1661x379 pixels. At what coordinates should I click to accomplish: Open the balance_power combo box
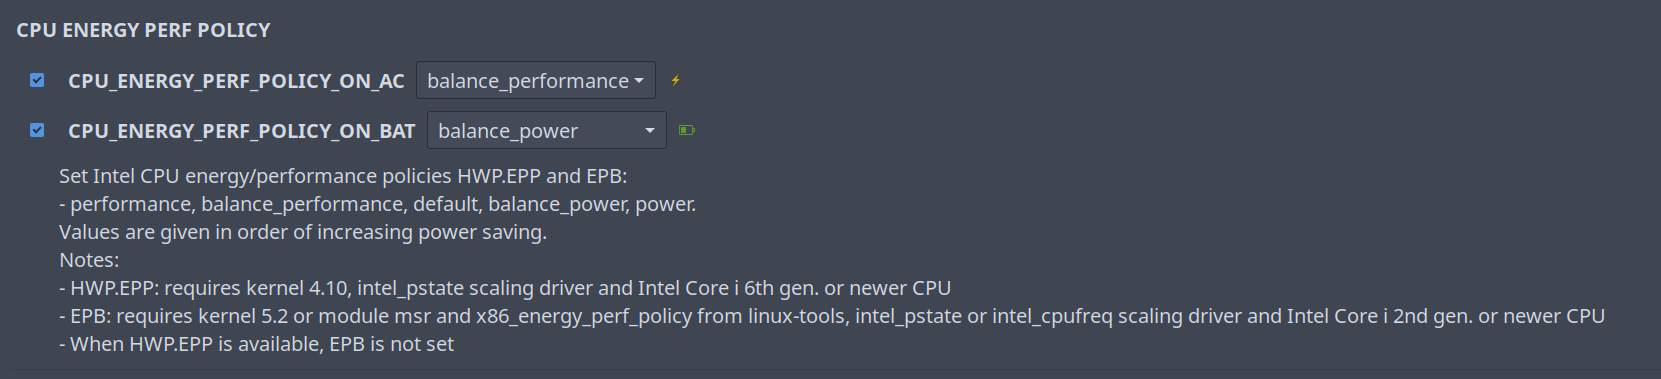[x=547, y=130]
